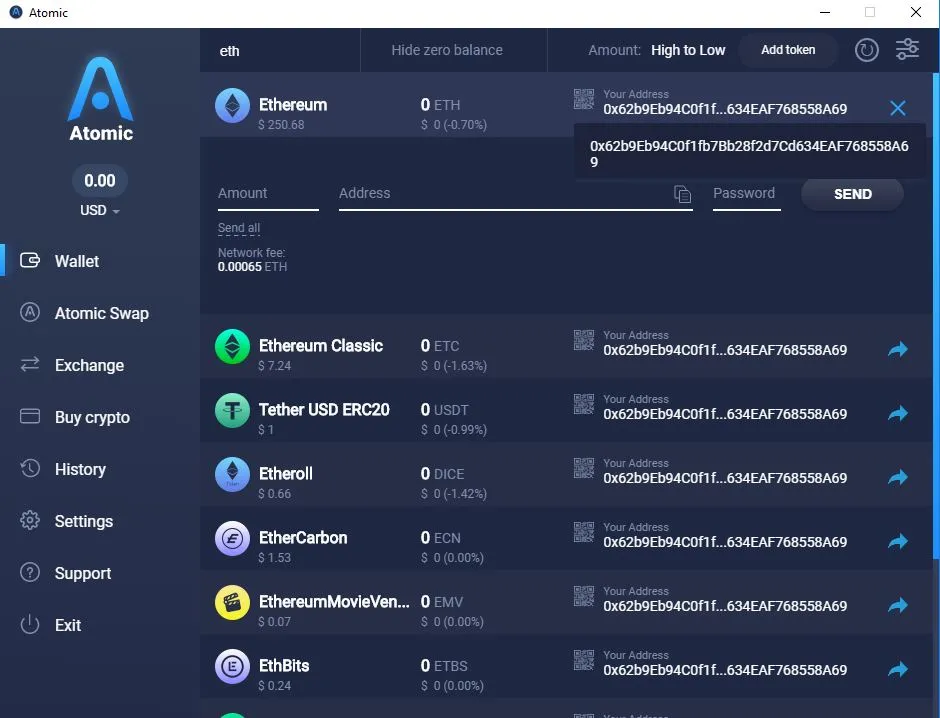Image resolution: width=940 pixels, height=718 pixels.
Task: Click the Support question mark icon
Action: 30,572
